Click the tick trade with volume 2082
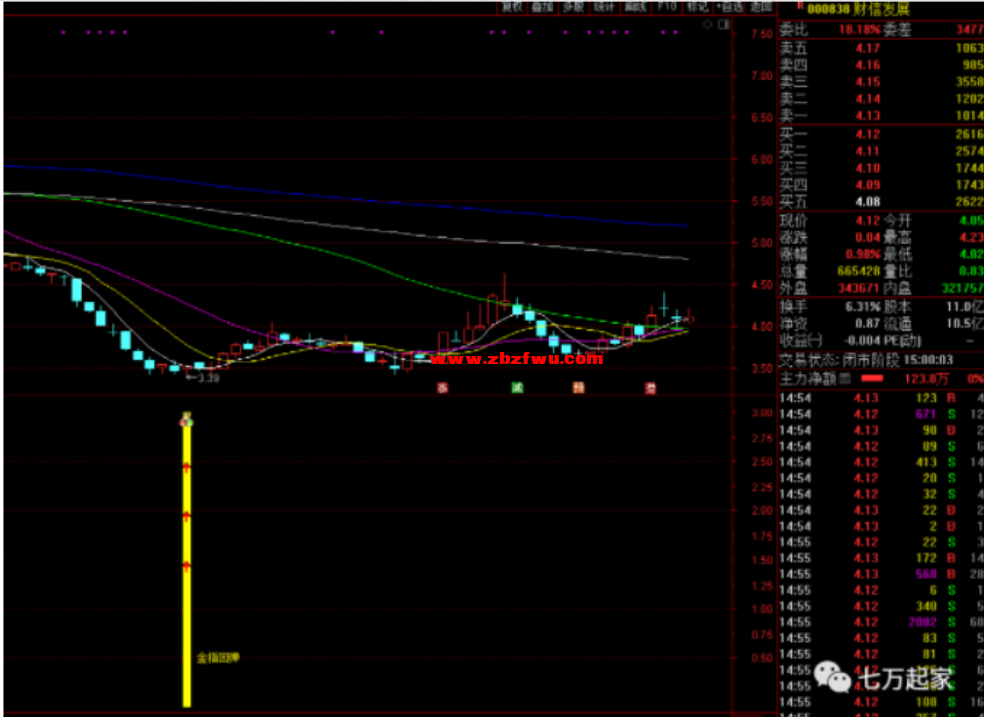 click(x=881, y=622)
